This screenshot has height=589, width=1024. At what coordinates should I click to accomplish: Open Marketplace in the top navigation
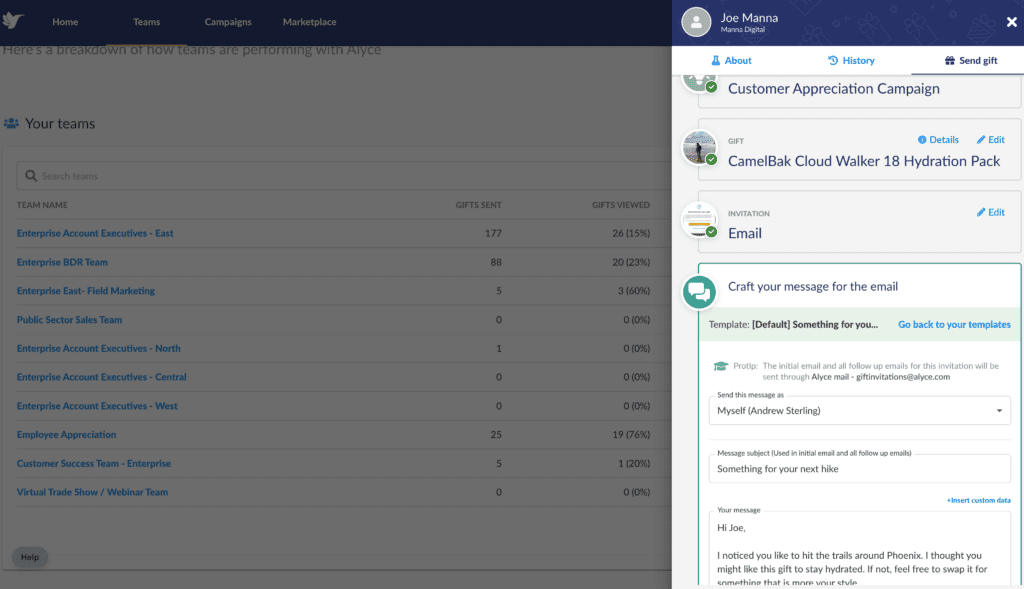click(x=309, y=22)
